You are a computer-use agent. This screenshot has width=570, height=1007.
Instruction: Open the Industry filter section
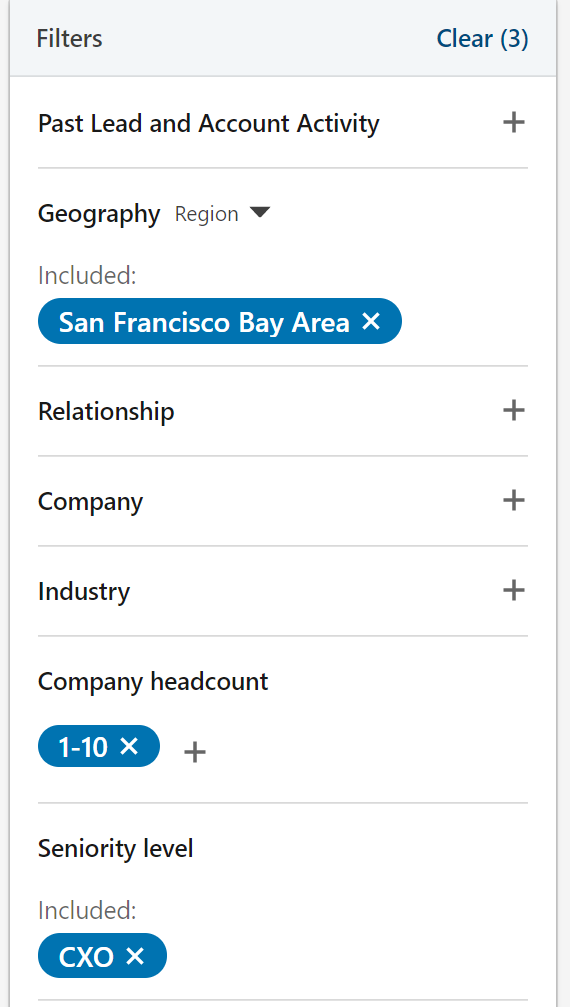282,590
